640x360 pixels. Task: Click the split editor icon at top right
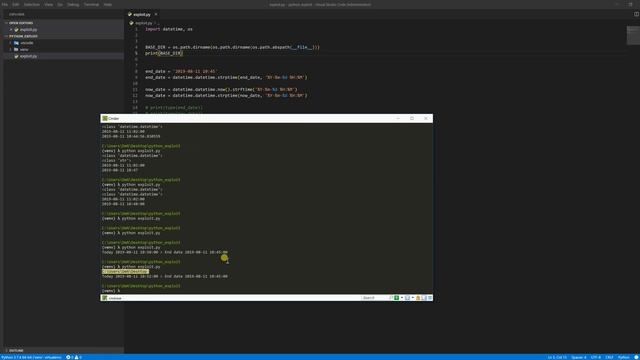[636, 14]
